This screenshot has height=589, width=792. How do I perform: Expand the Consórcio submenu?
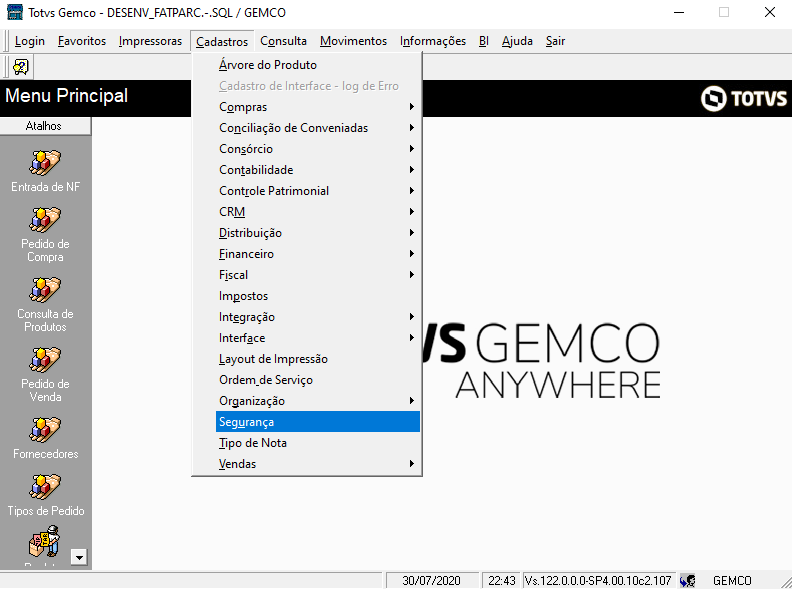318,149
